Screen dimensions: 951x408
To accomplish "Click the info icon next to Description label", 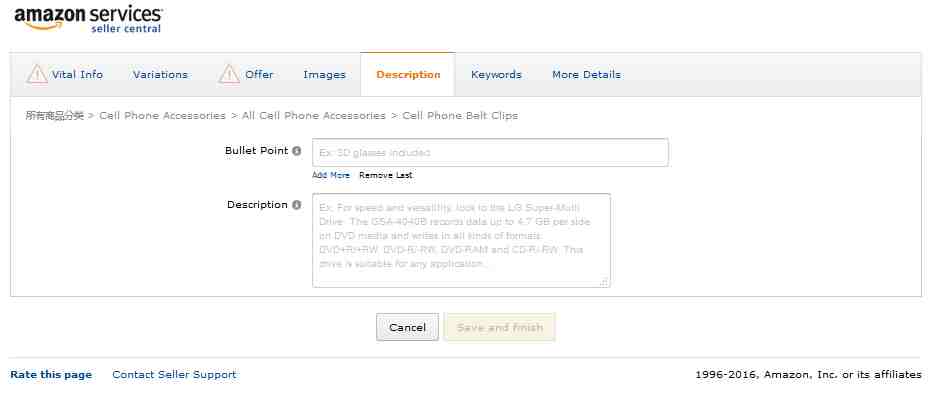I will (297, 205).
